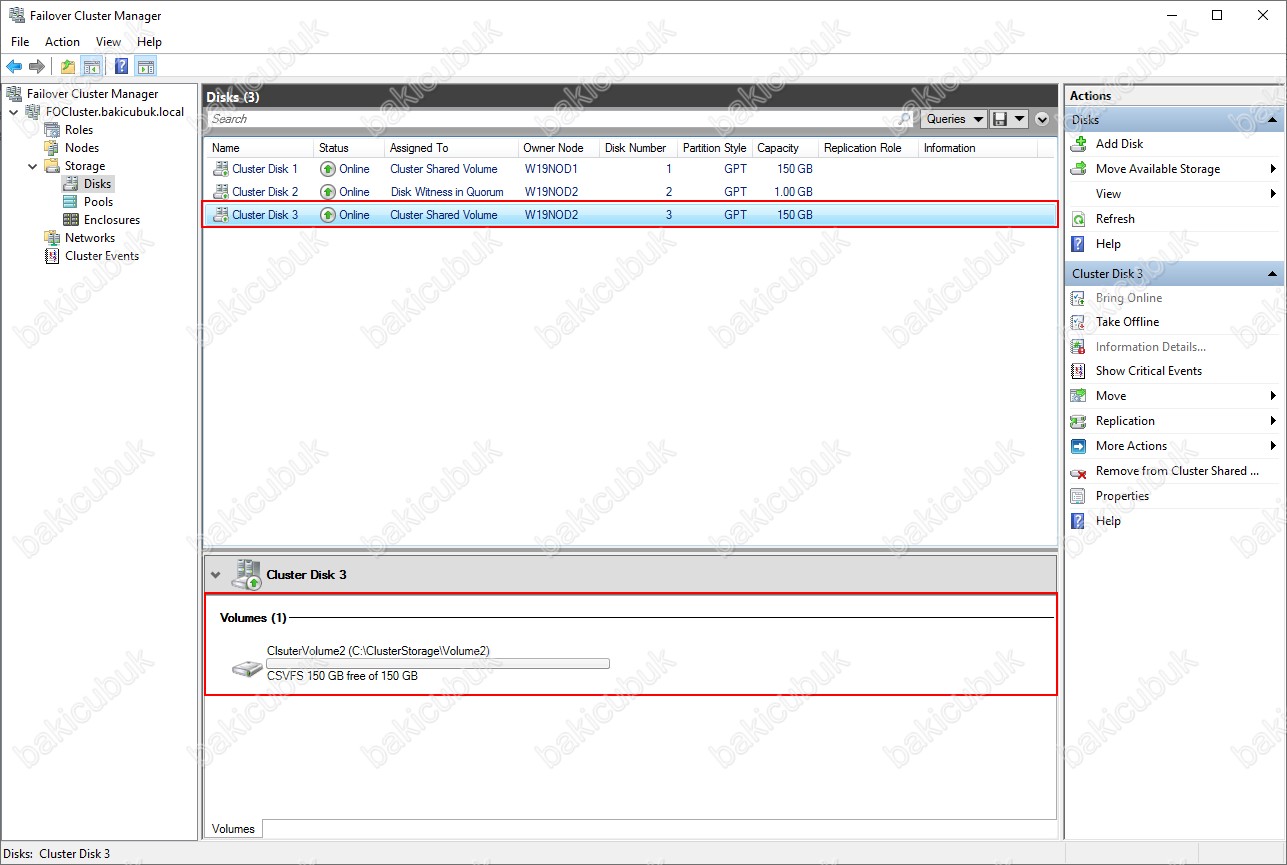This screenshot has width=1287, height=865.
Task: Expand Move Available Storage submenu
Action: coord(1273,169)
